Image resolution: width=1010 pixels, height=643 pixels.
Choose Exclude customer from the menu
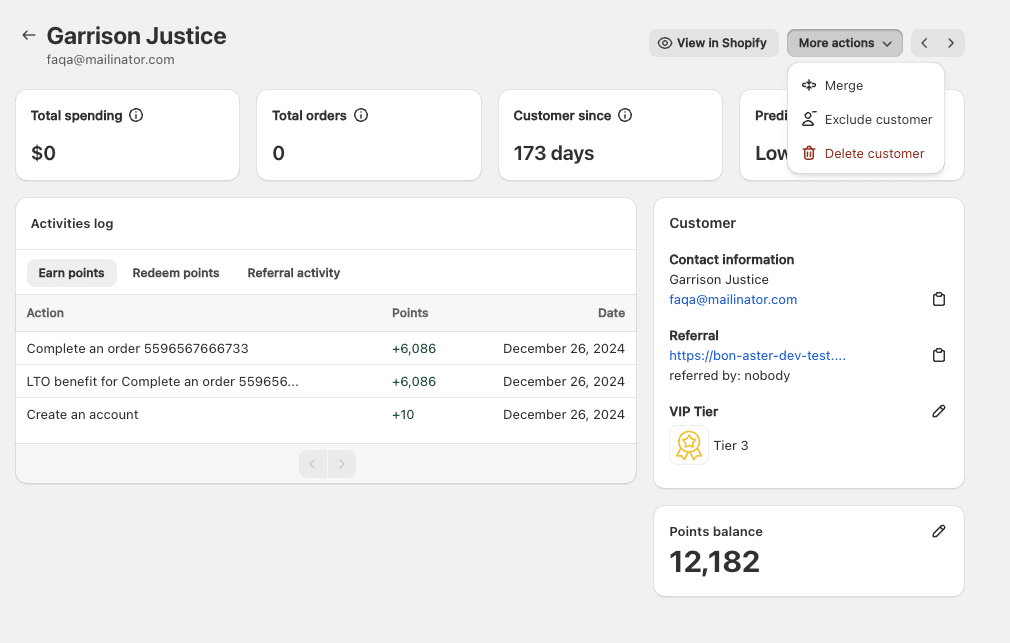tap(877, 120)
